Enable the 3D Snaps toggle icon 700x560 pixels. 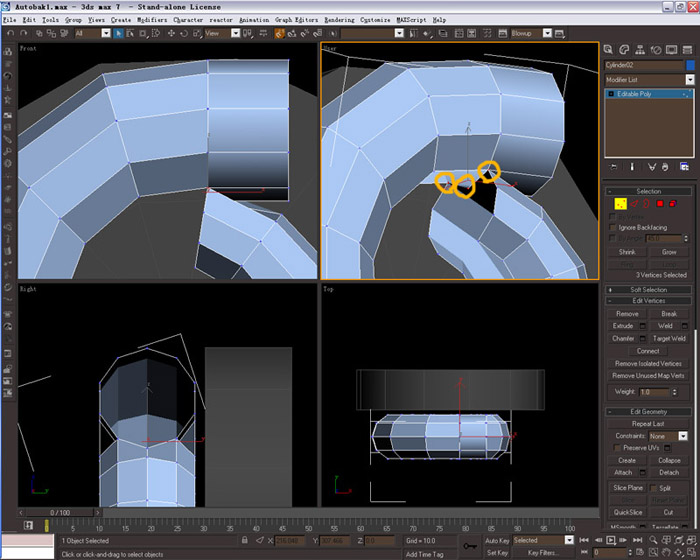[279, 33]
